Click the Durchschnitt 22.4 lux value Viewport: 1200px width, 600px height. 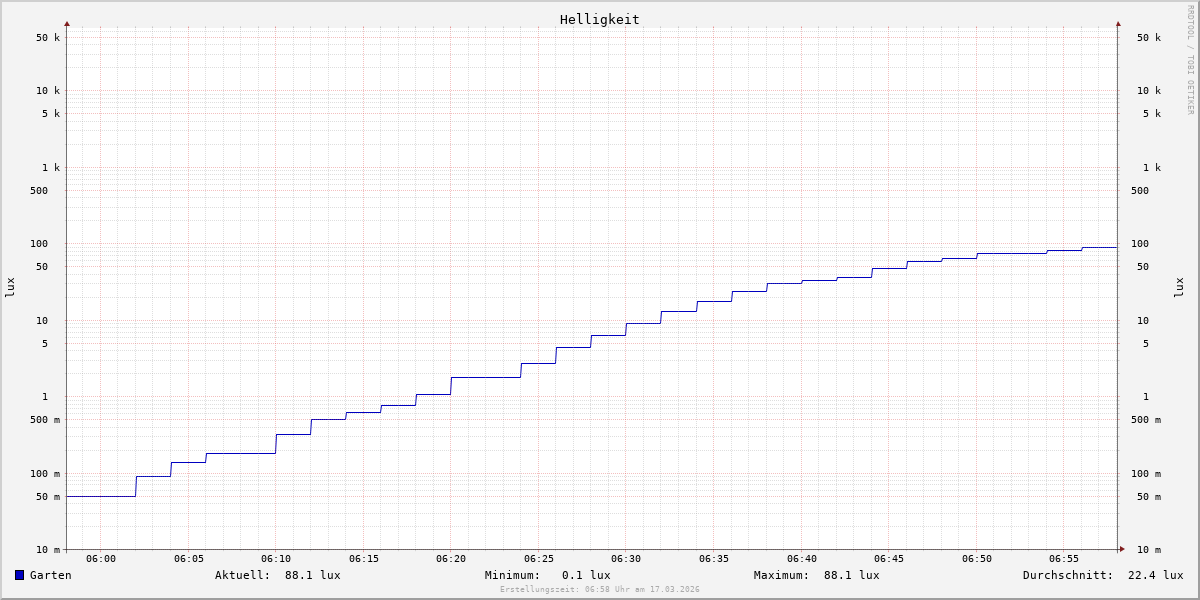(x=1155, y=575)
